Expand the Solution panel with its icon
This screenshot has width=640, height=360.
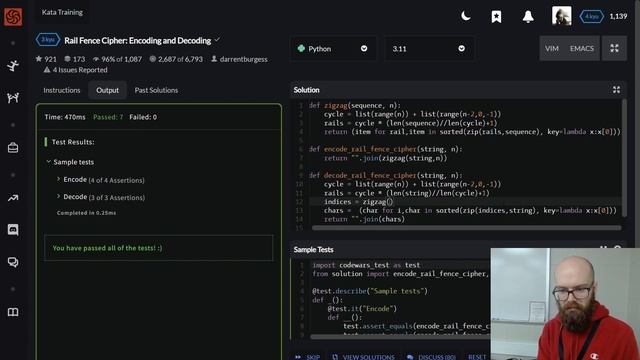pyautogui.click(x=616, y=90)
